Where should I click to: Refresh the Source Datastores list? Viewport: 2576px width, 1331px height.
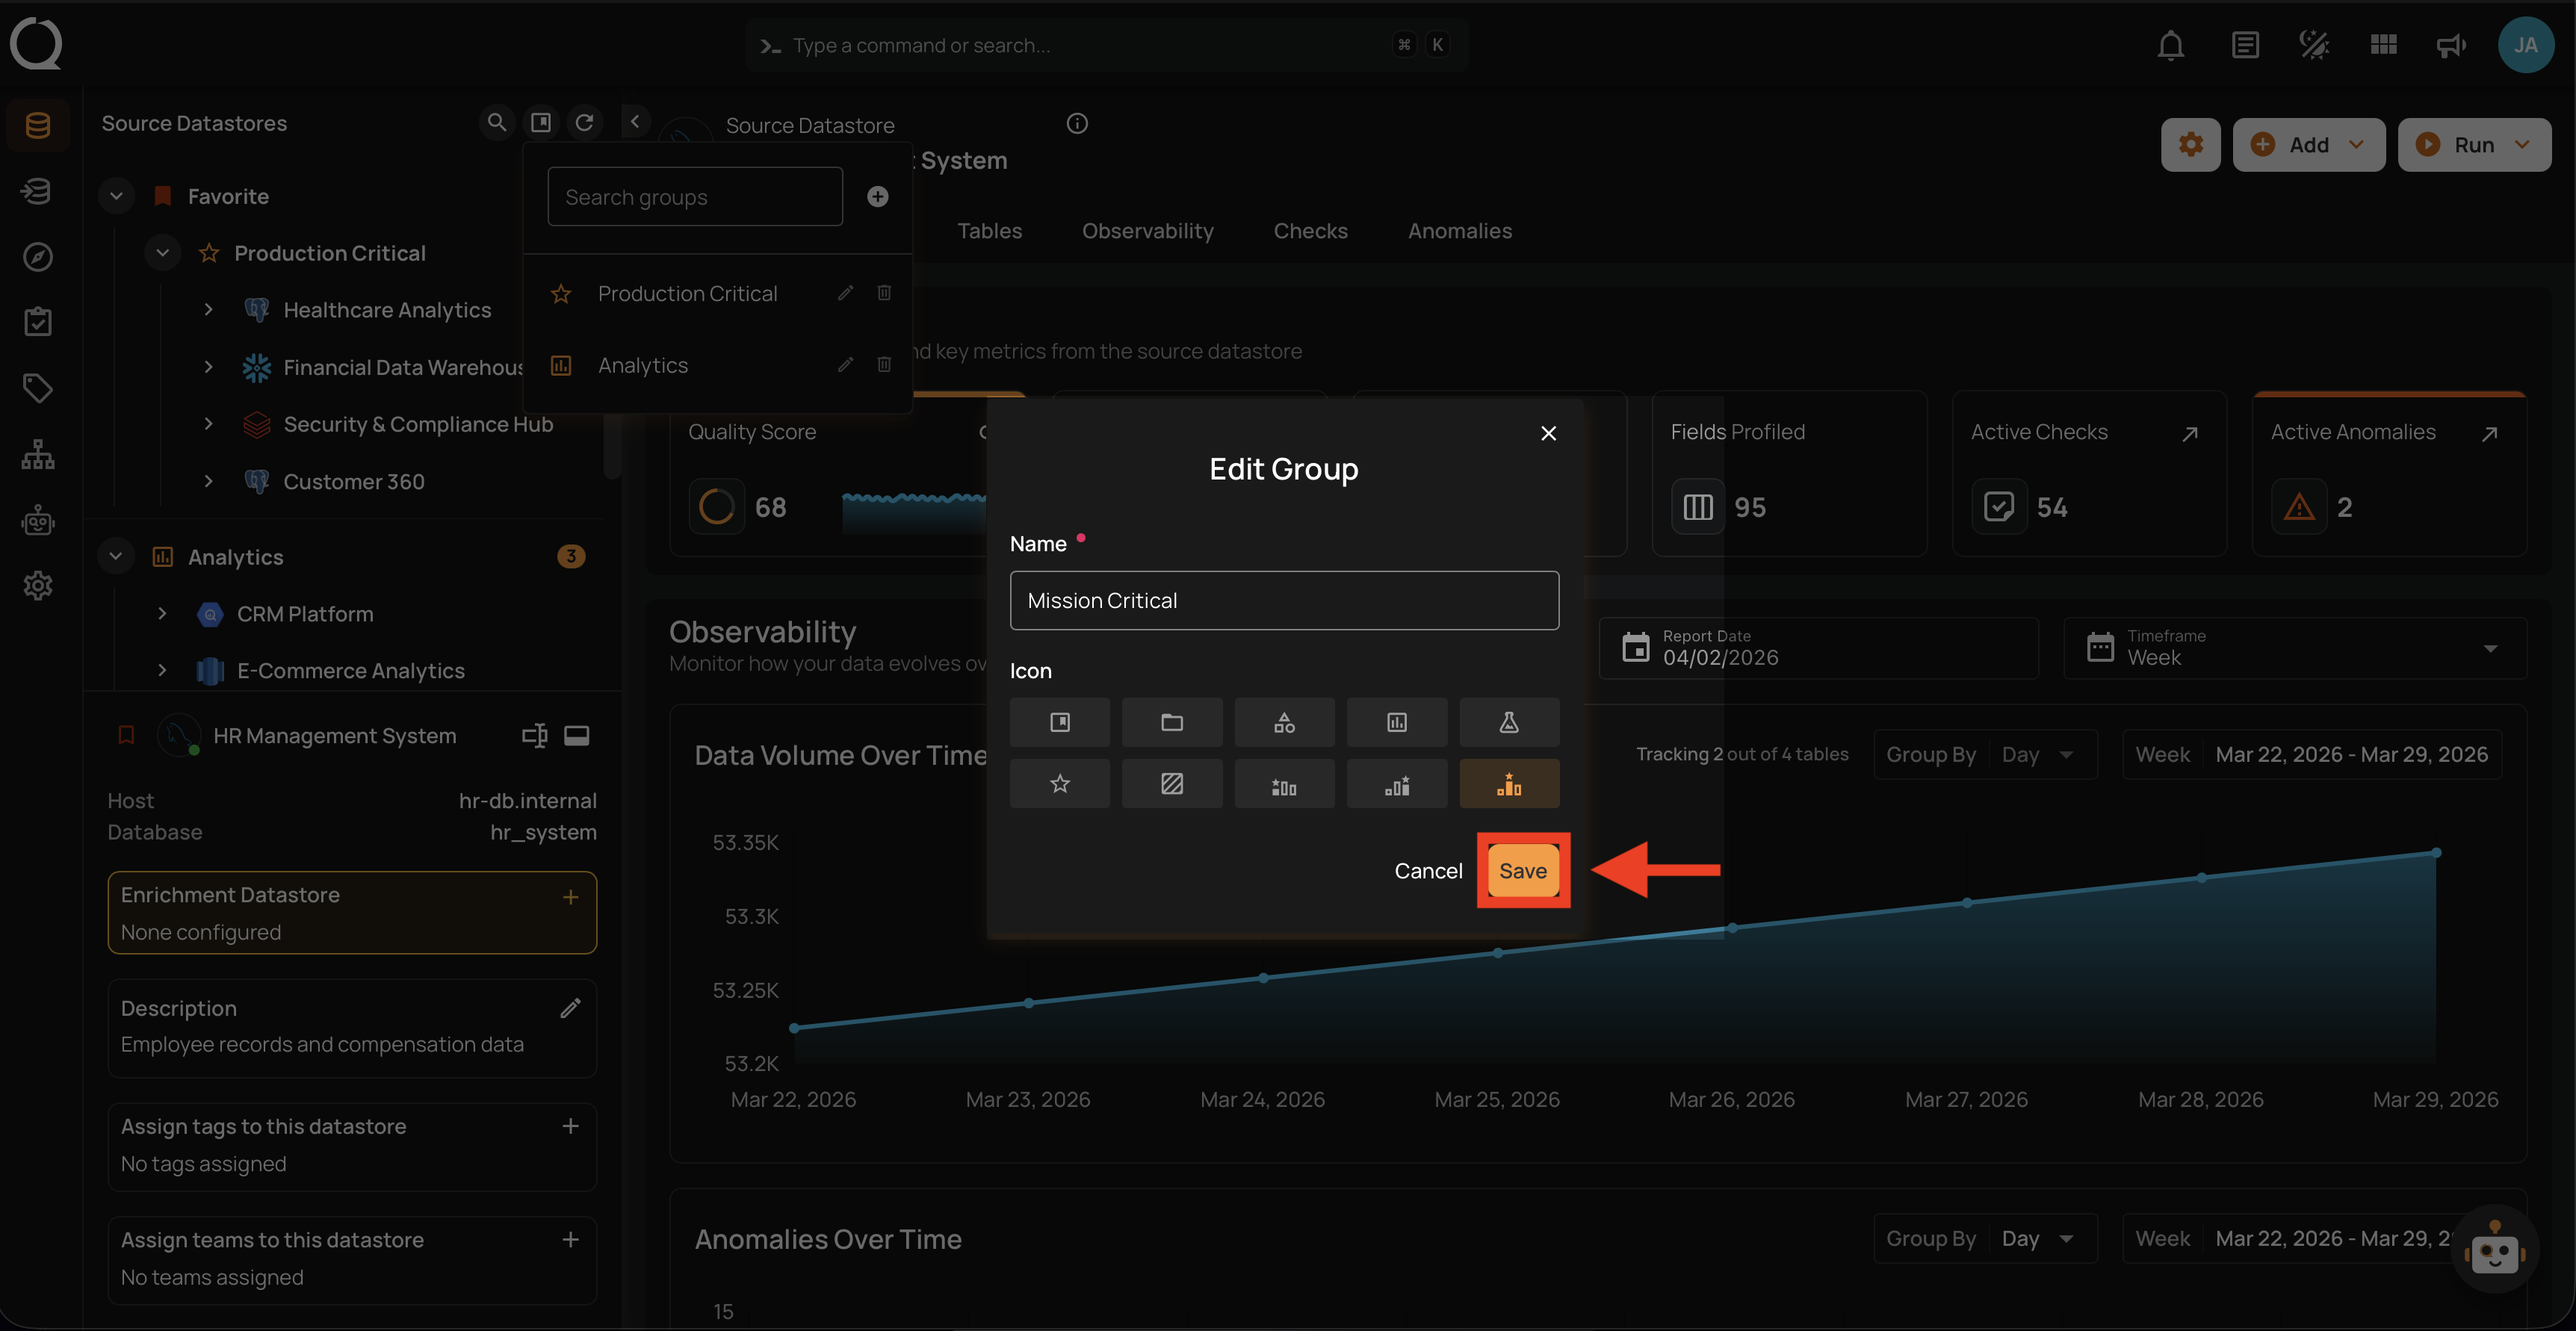[x=585, y=122]
